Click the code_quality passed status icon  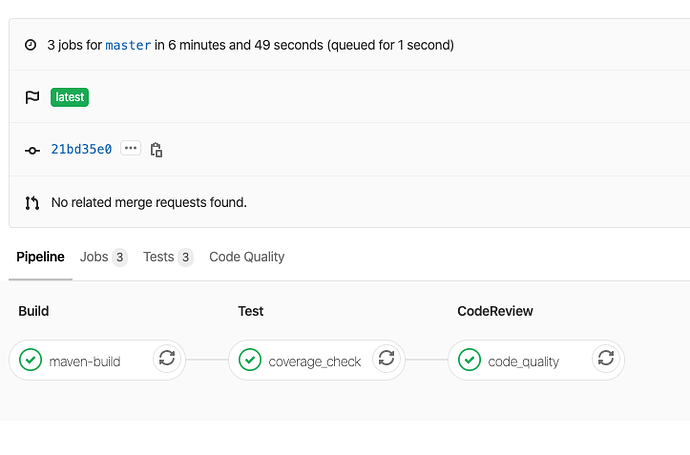(x=469, y=360)
